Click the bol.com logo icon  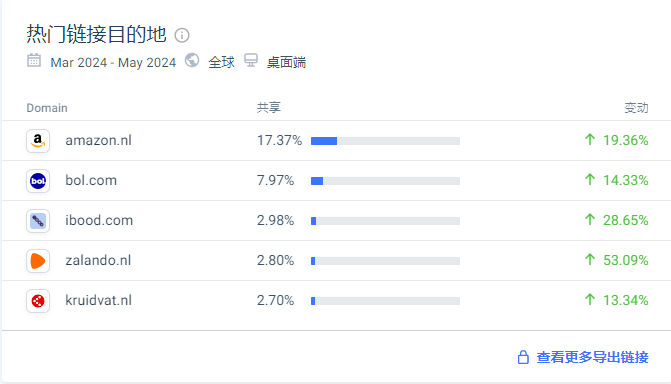point(38,181)
